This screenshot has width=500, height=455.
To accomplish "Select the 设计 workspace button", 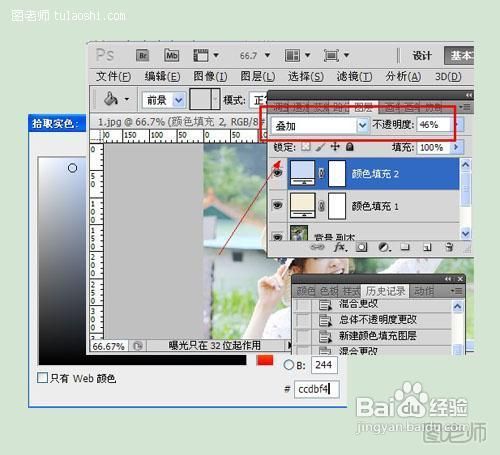I will 422,55.
